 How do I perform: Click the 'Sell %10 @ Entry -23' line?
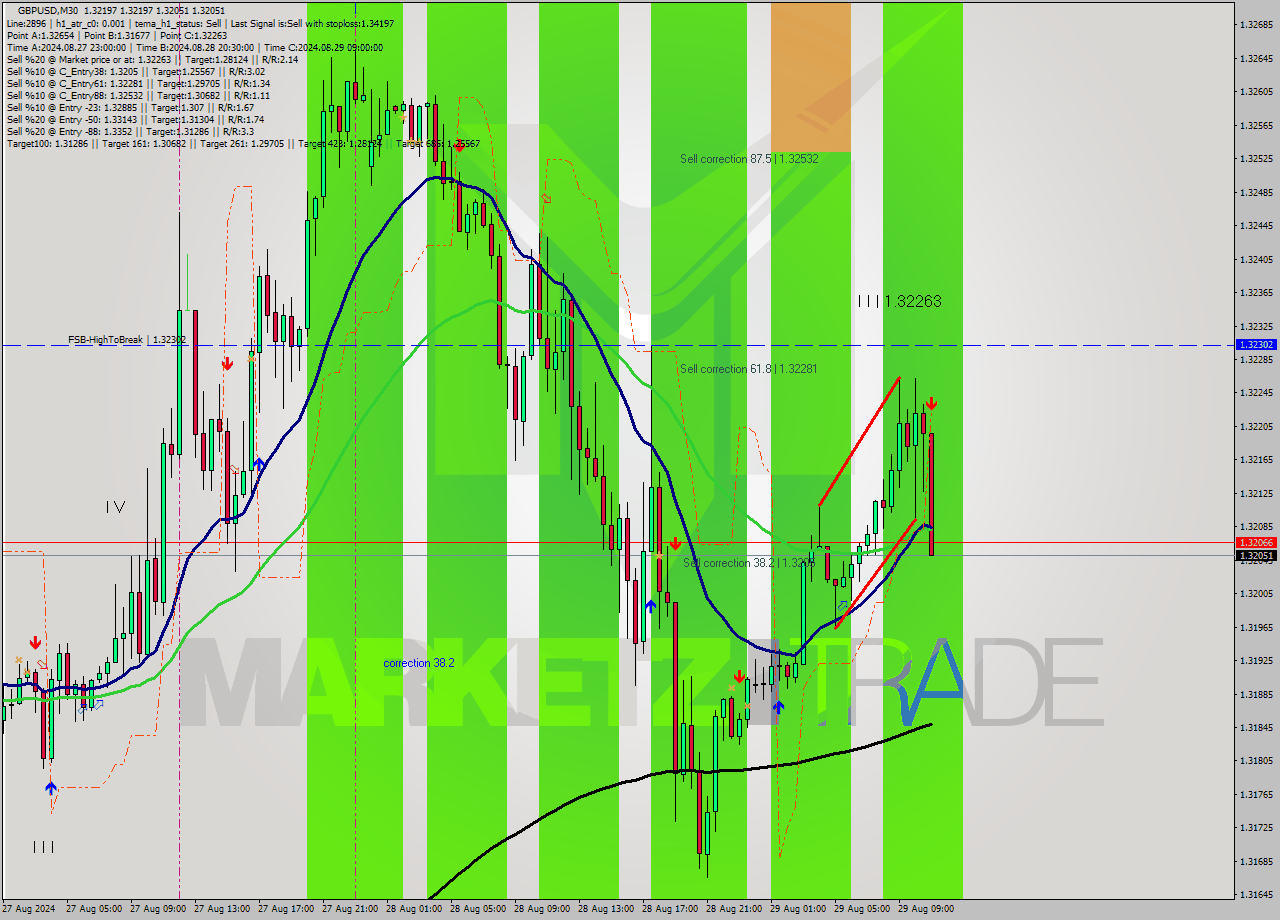pyautogui.click(x=130, y=107)
